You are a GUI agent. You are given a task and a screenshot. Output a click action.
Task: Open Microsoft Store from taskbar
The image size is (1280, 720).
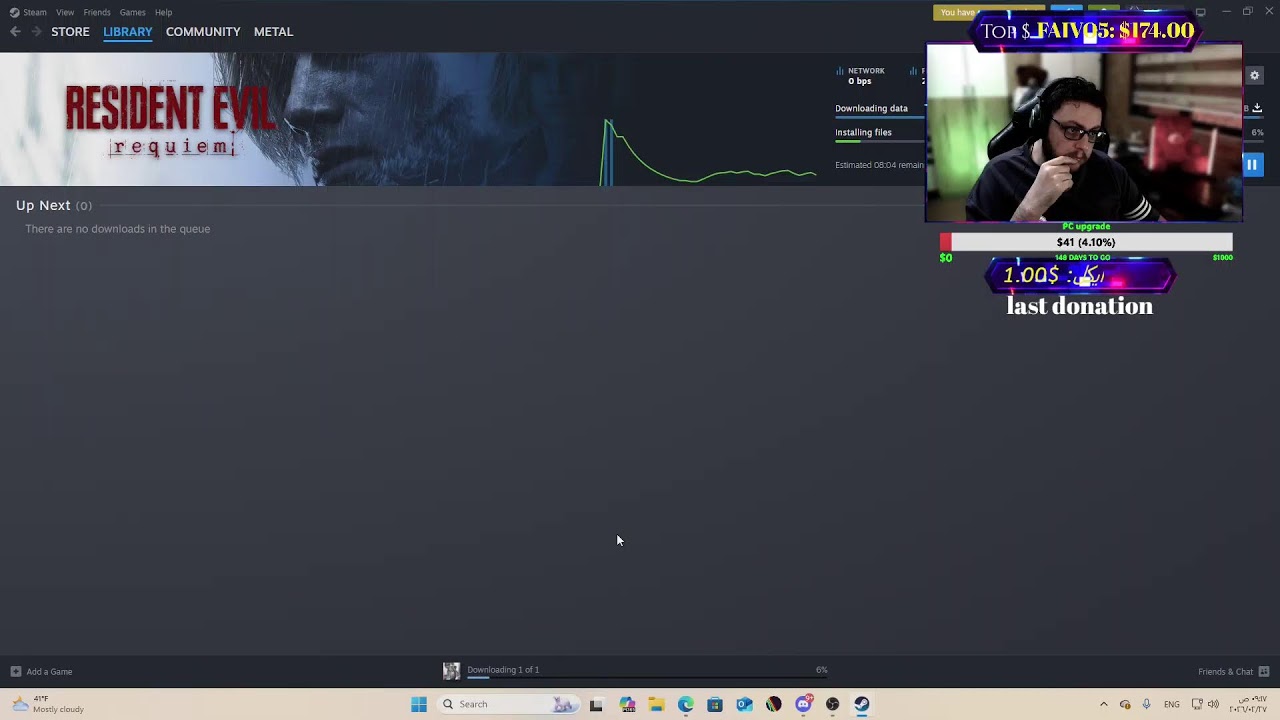click(x=715, y=704)
